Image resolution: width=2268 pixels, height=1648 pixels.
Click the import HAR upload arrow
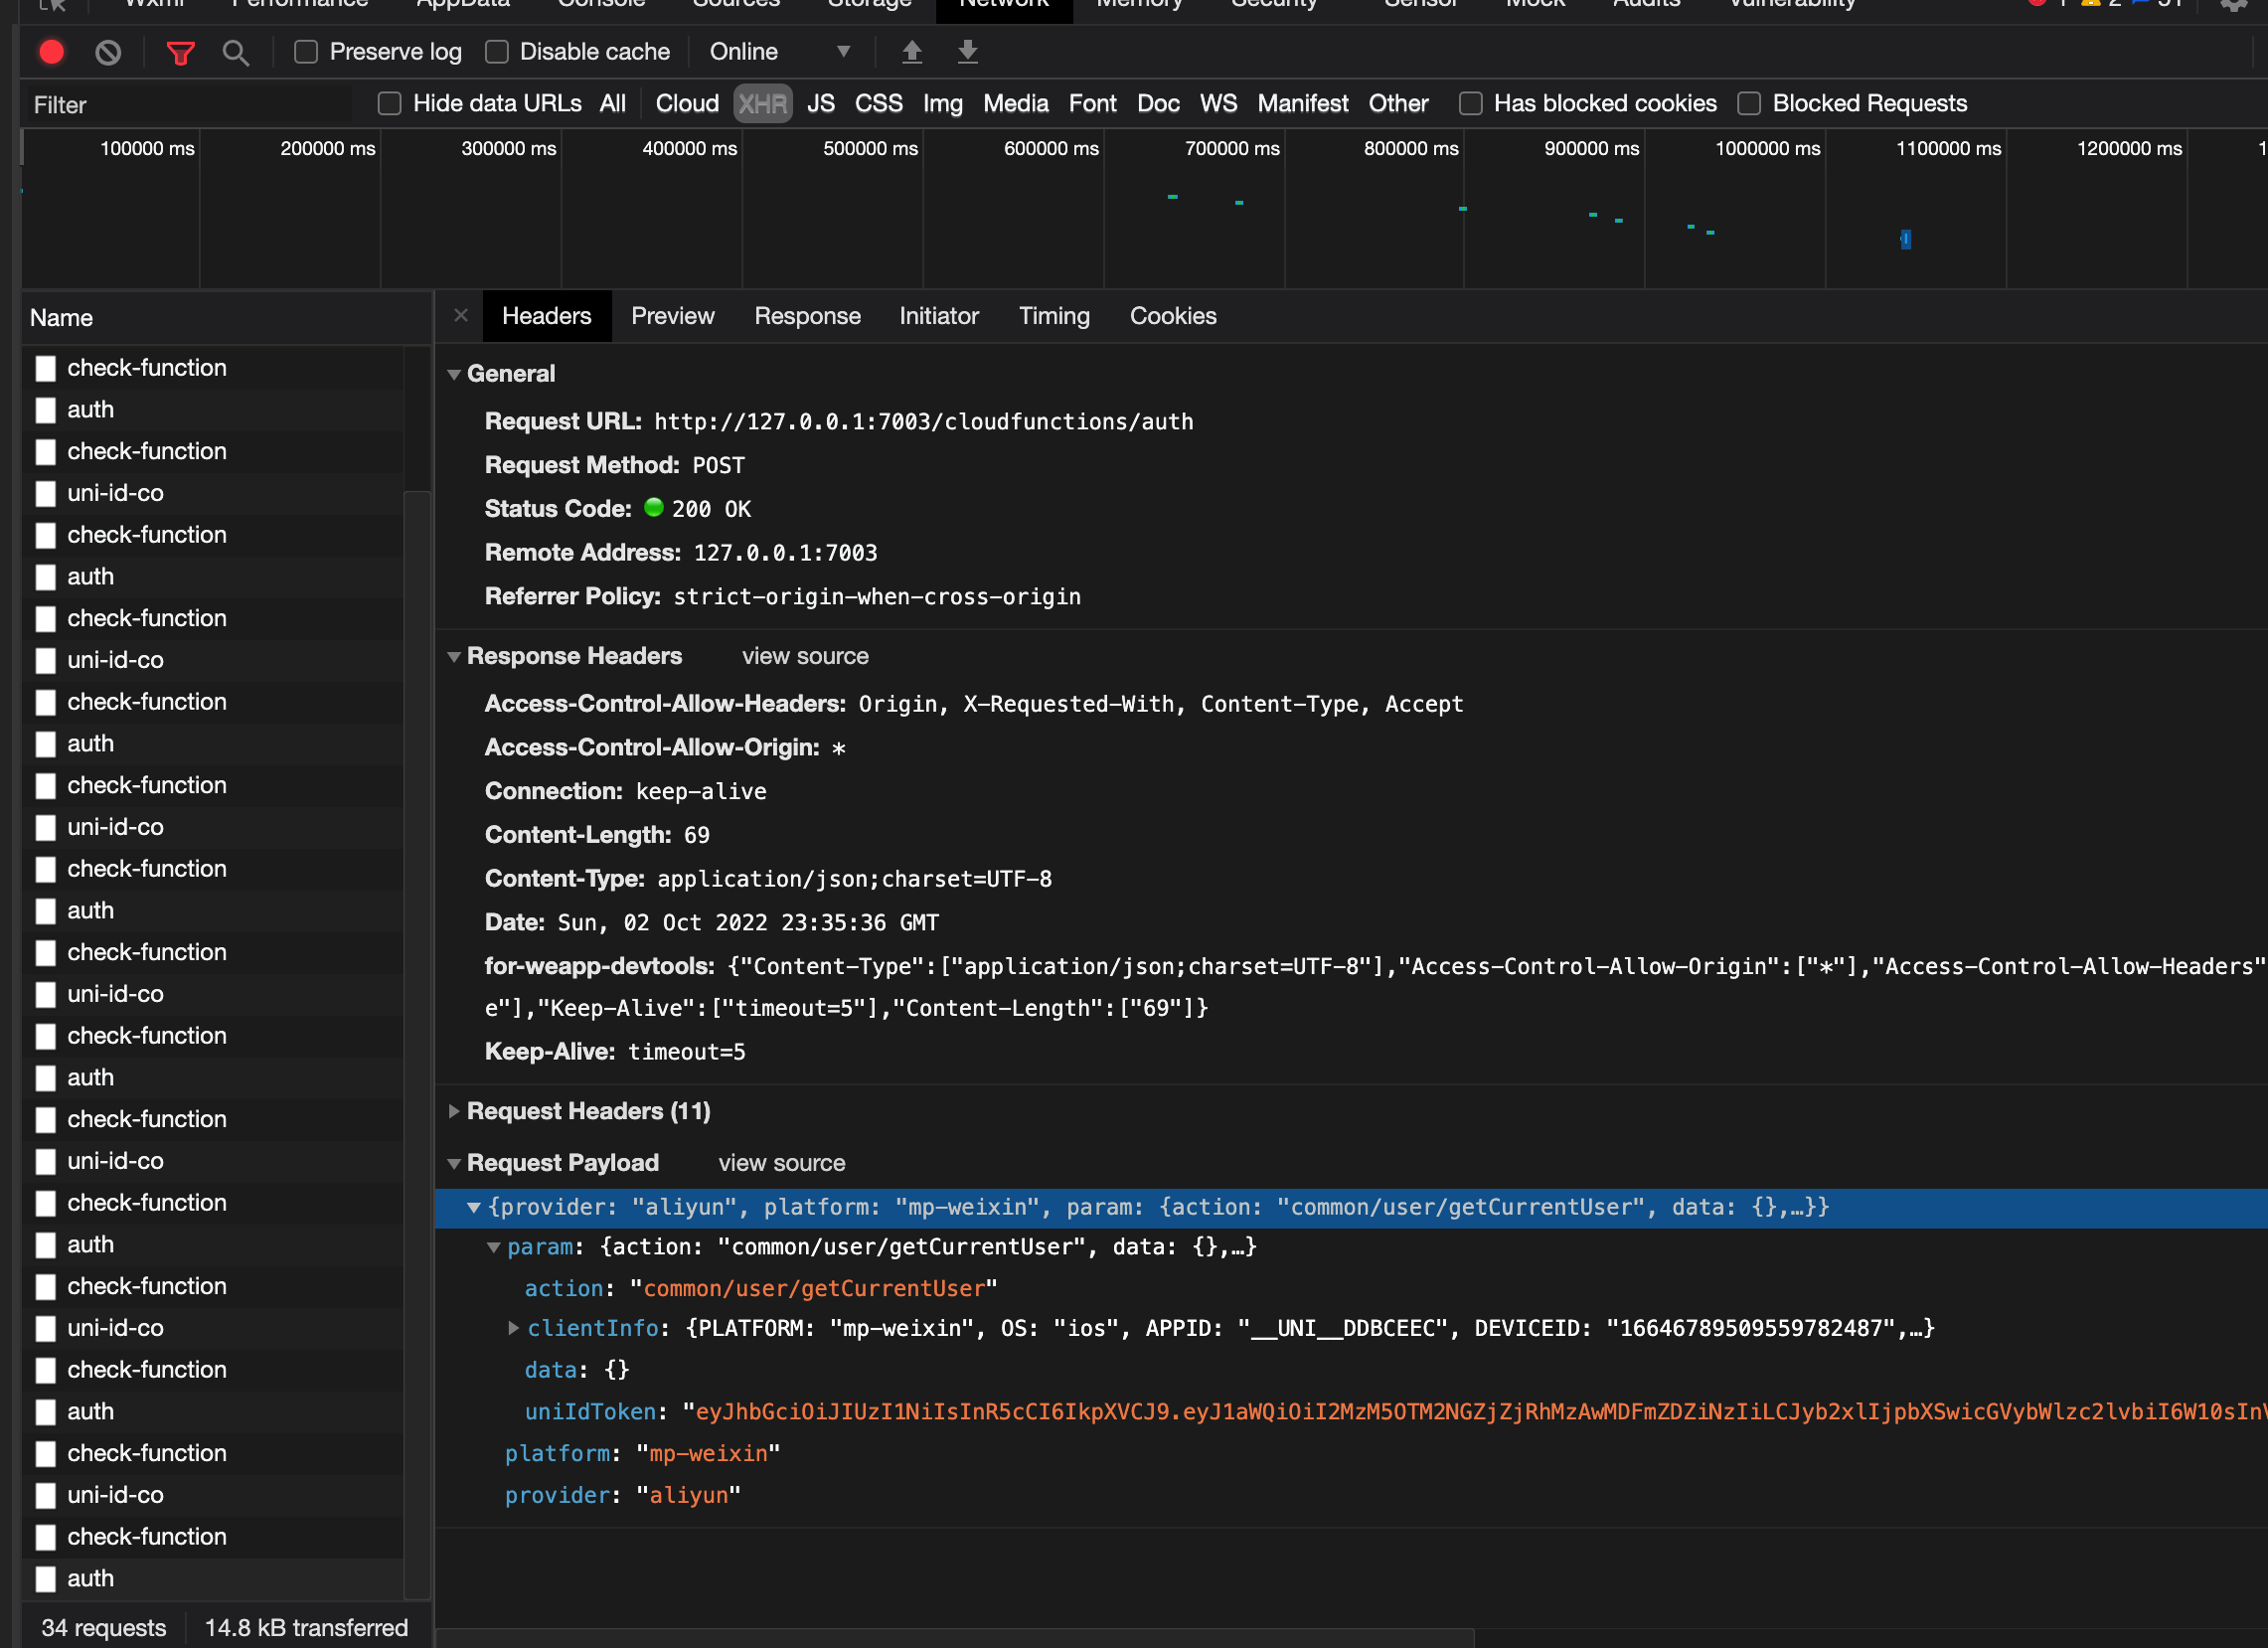[x=911, y=52]
